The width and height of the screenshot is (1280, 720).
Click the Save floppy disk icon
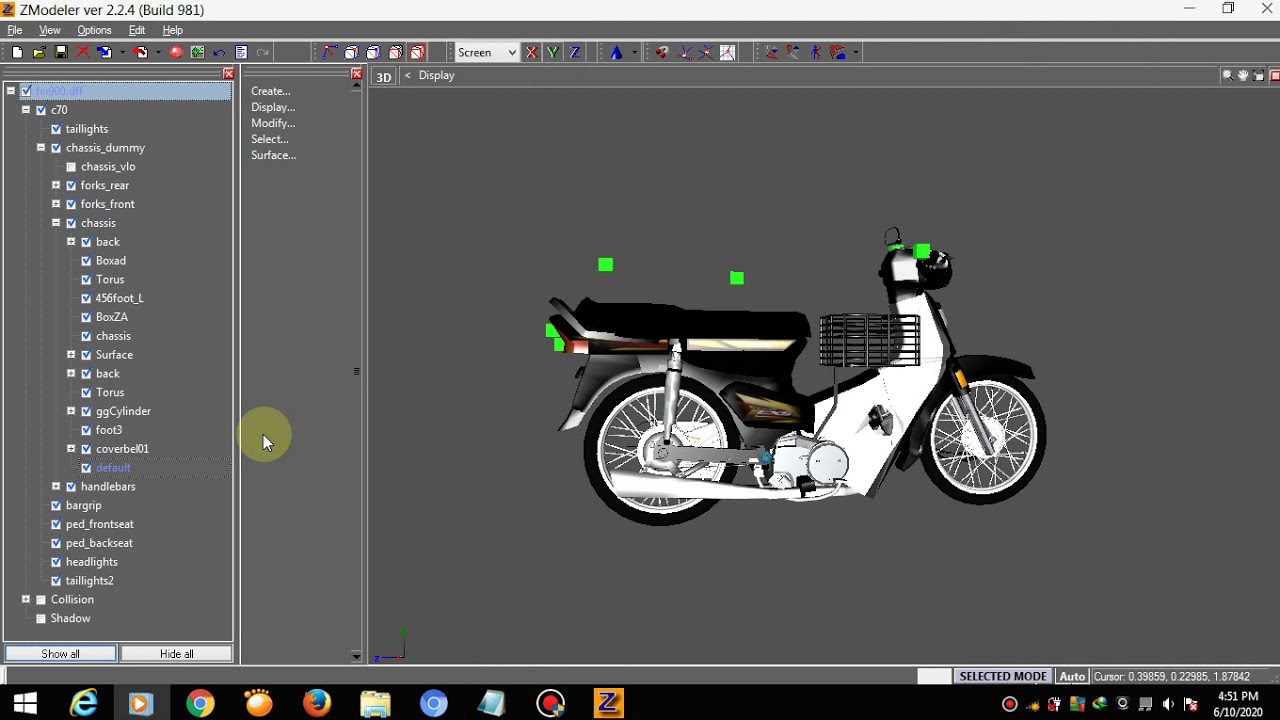61,52
